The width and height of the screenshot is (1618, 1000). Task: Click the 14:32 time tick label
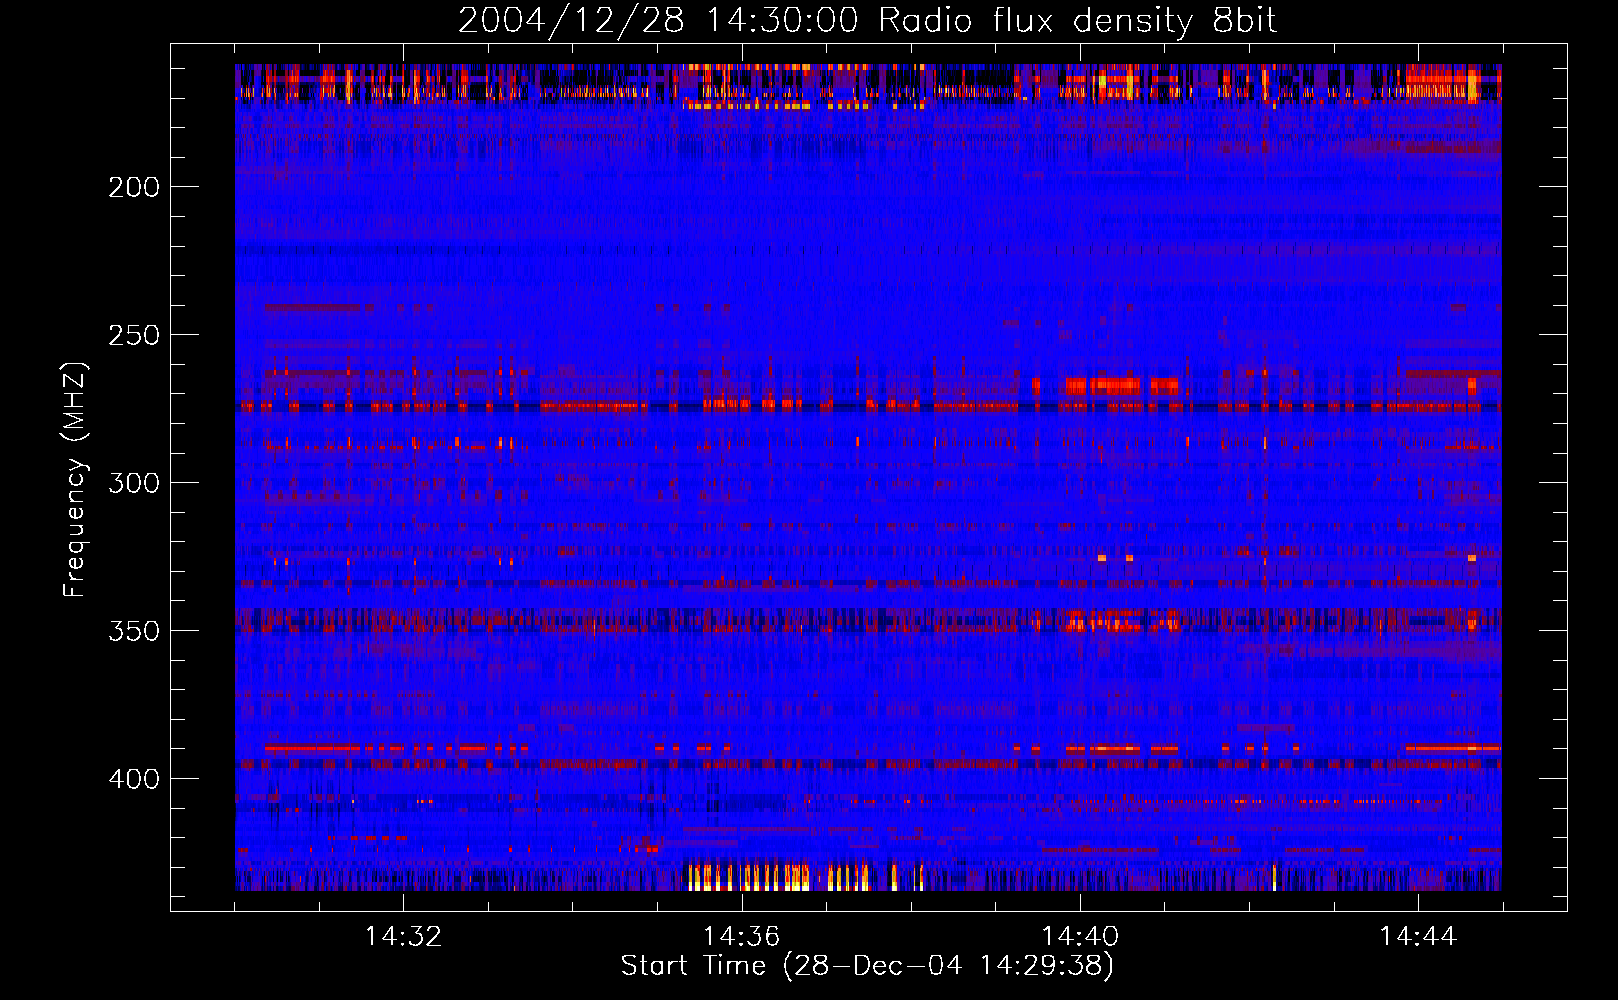404,937
